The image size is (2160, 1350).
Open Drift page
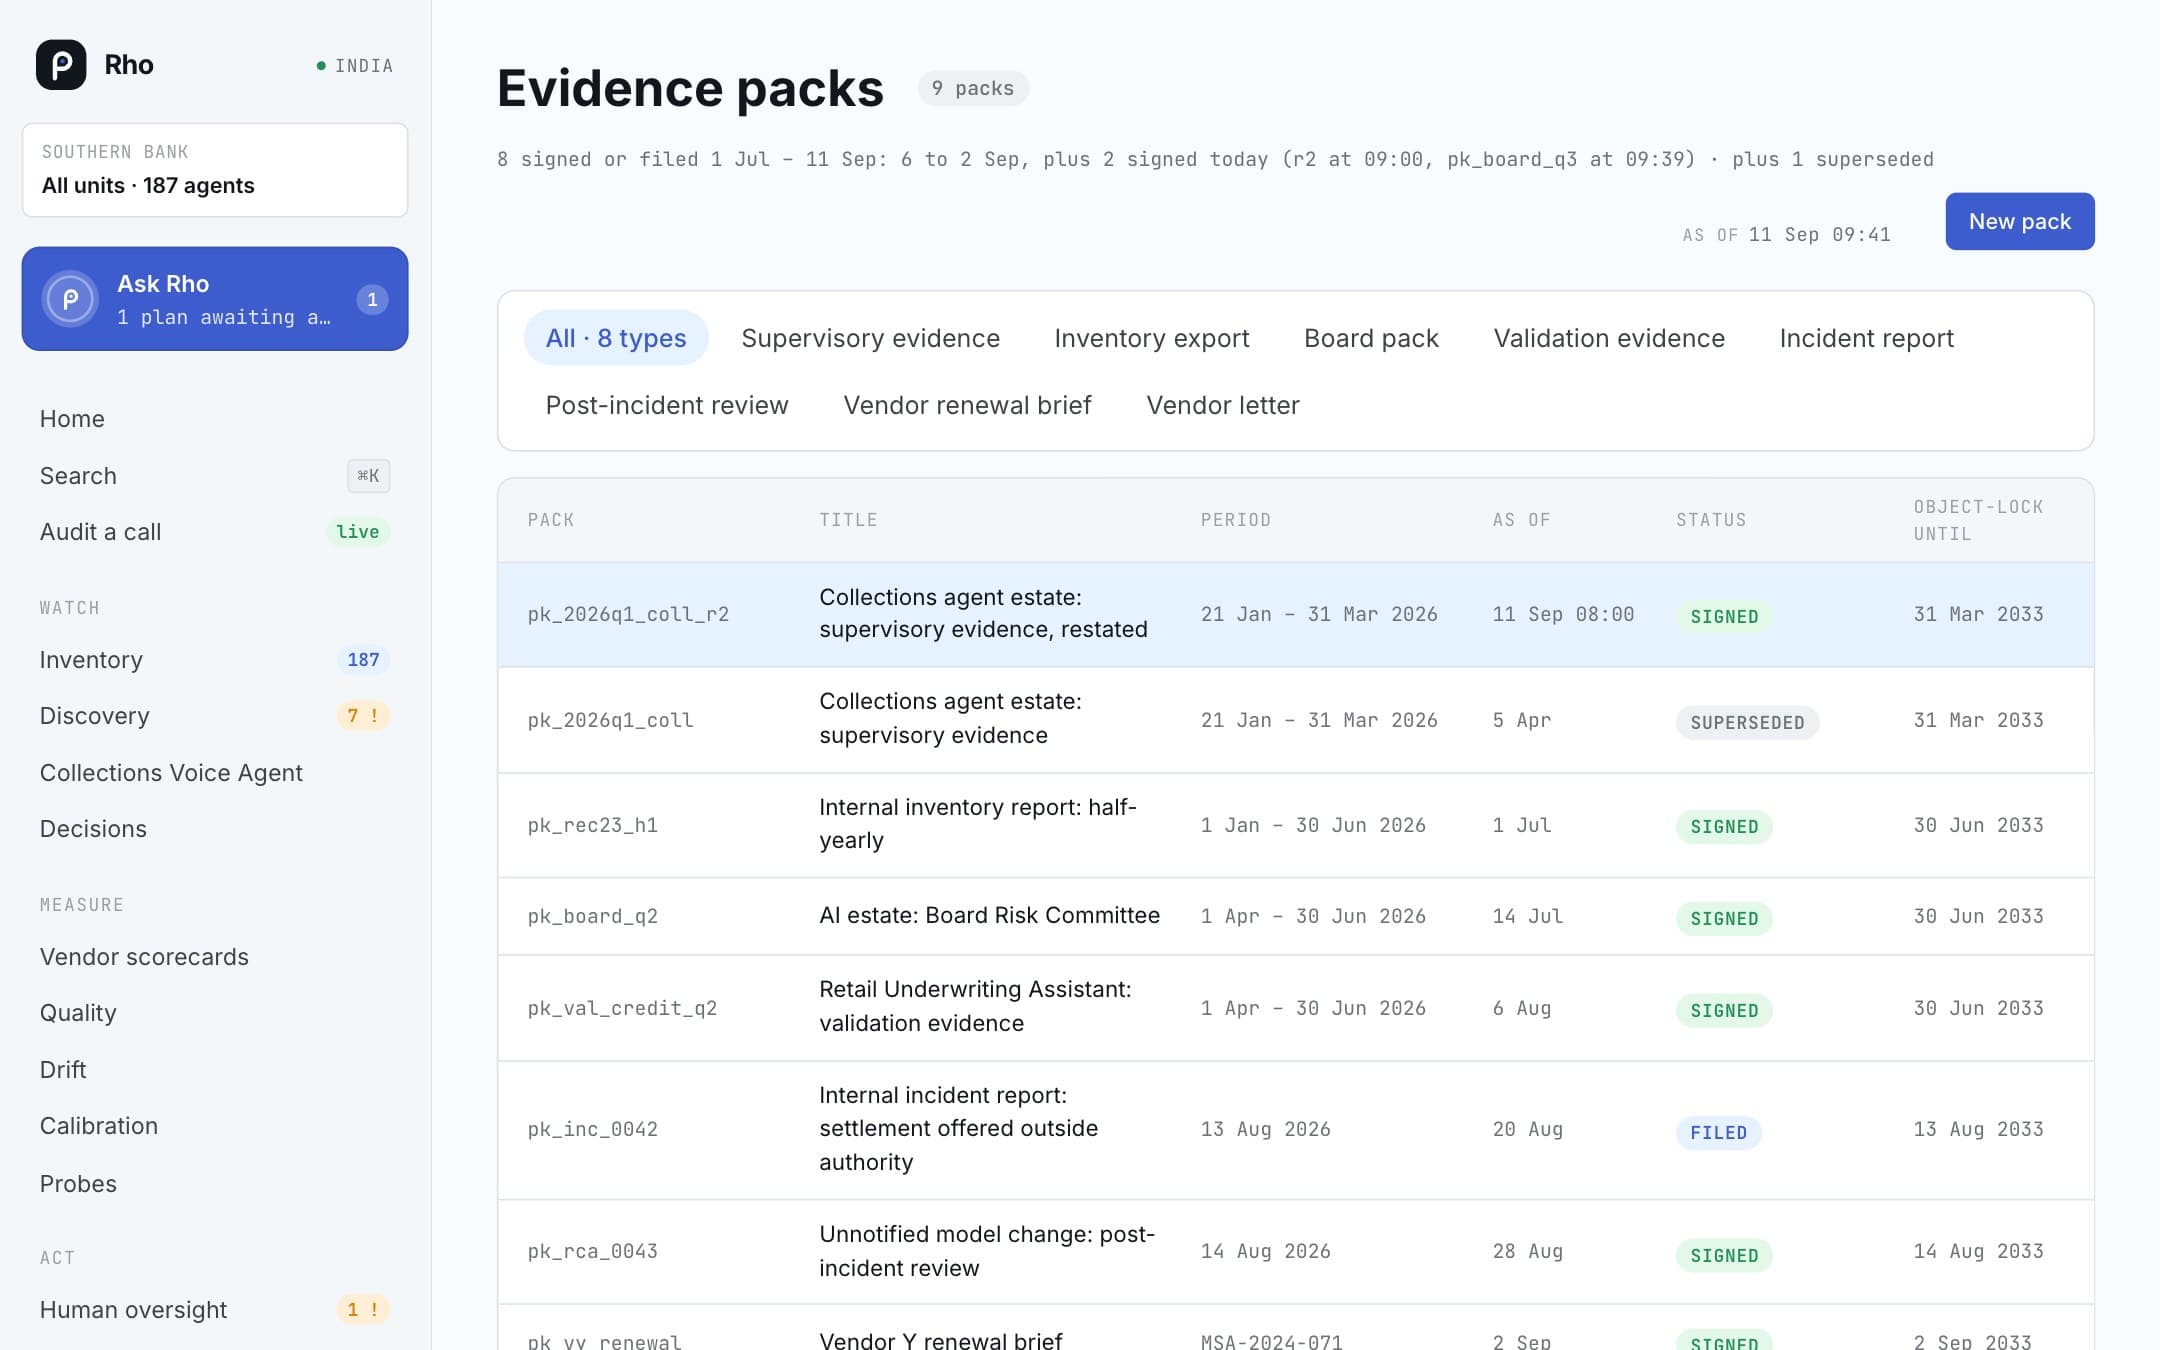(x=63, y=1070)
